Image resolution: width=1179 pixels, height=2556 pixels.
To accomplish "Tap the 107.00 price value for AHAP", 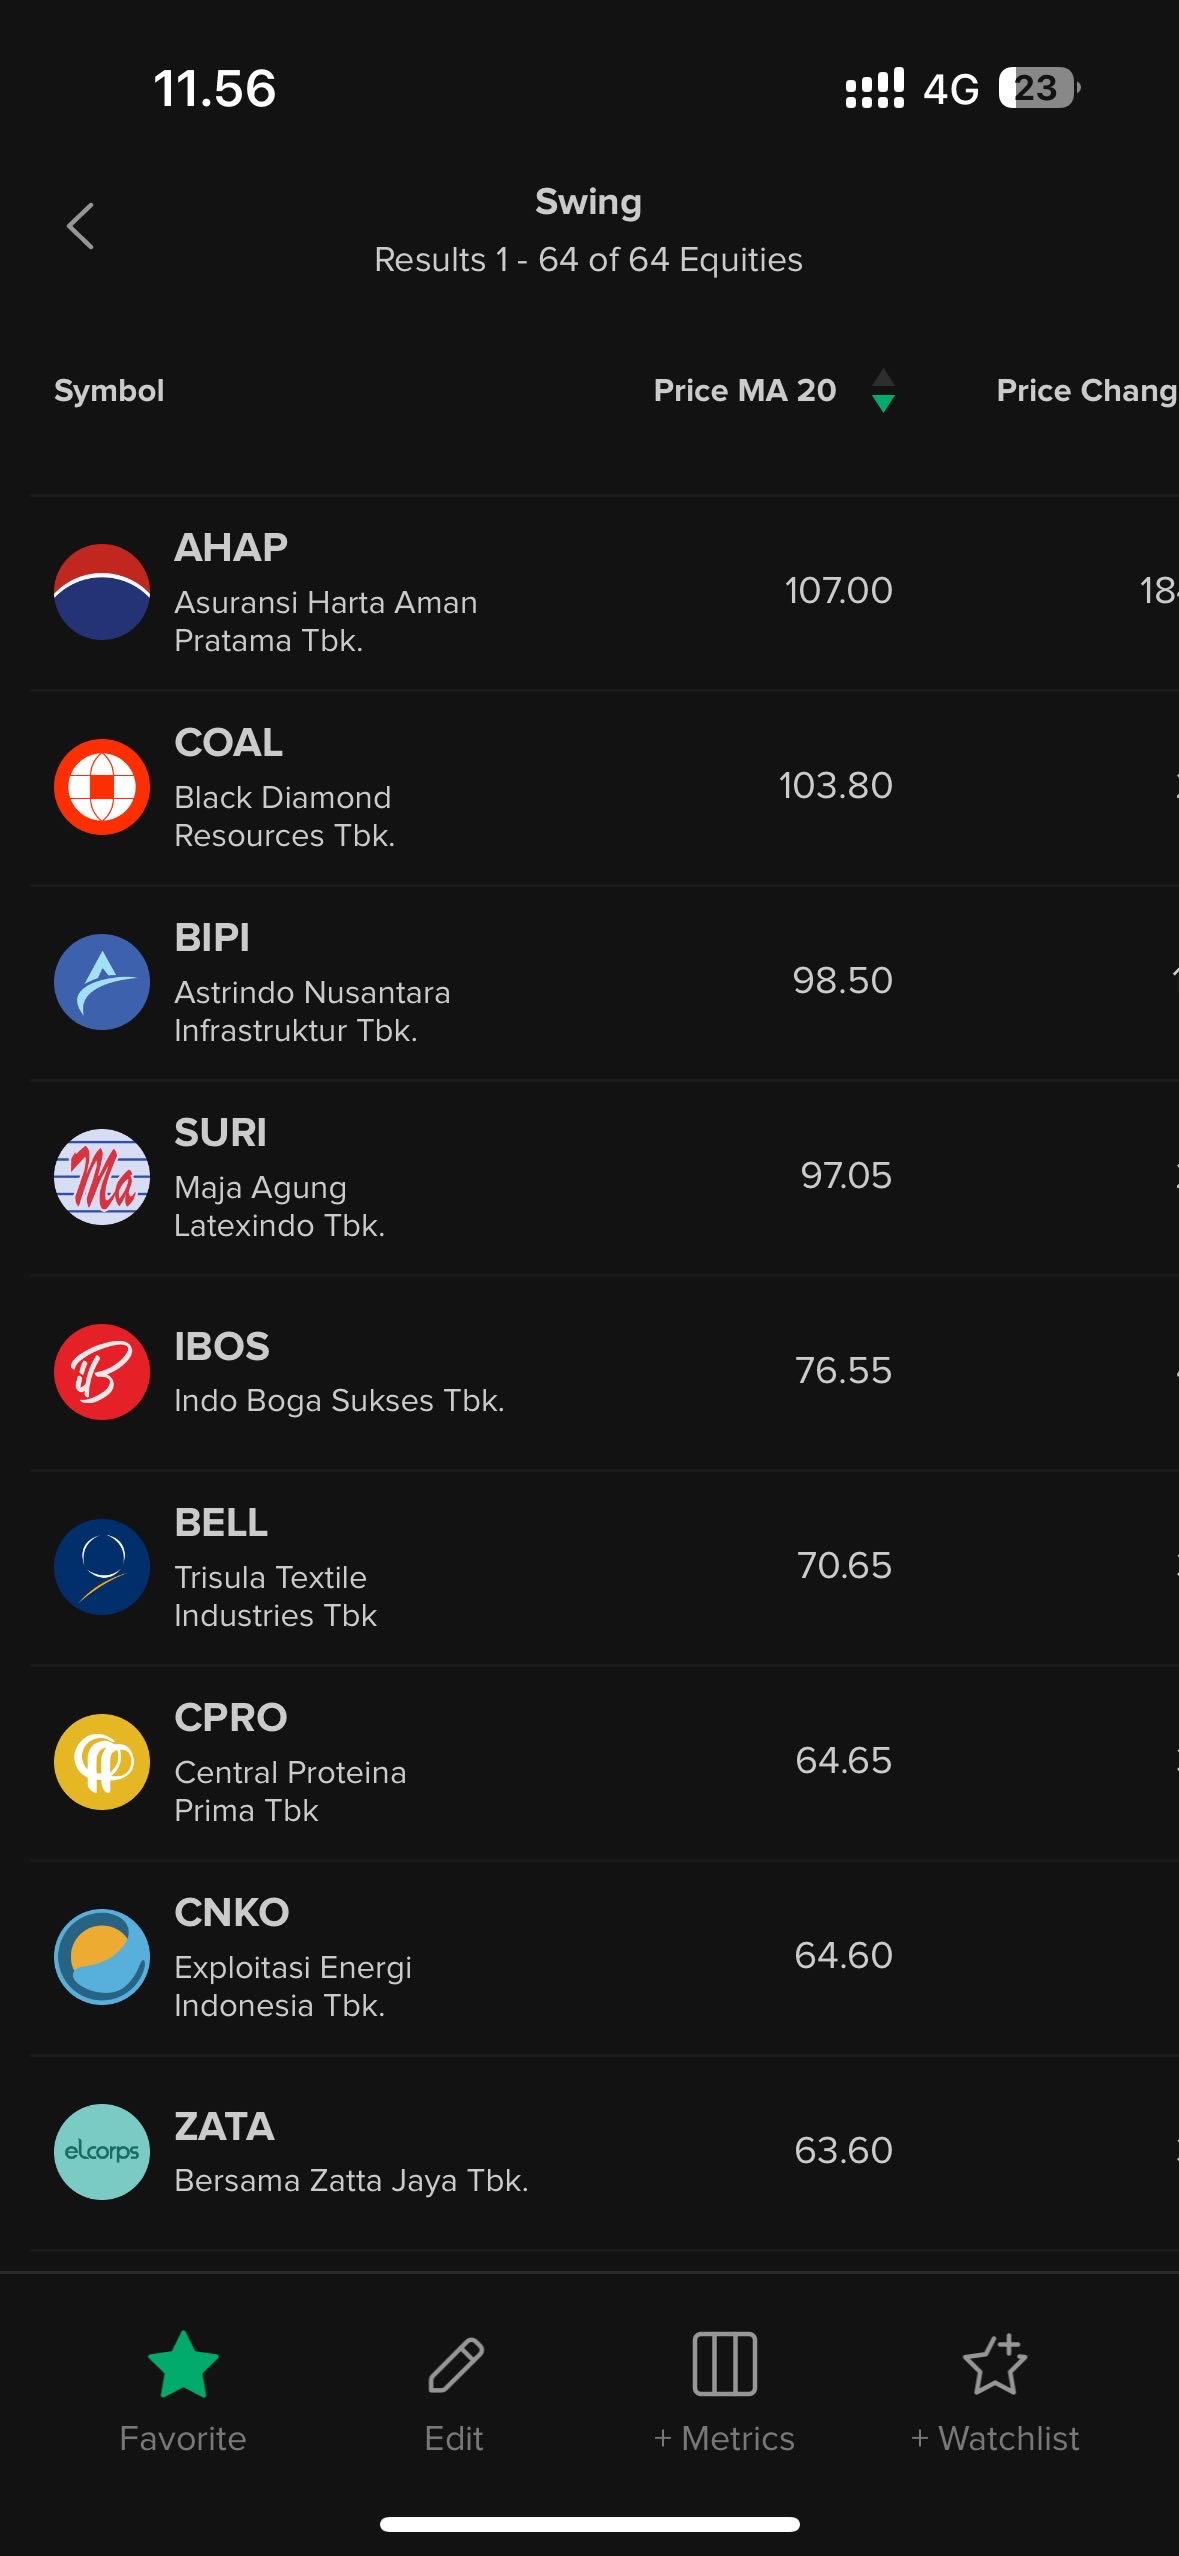I will click(838, 591).
